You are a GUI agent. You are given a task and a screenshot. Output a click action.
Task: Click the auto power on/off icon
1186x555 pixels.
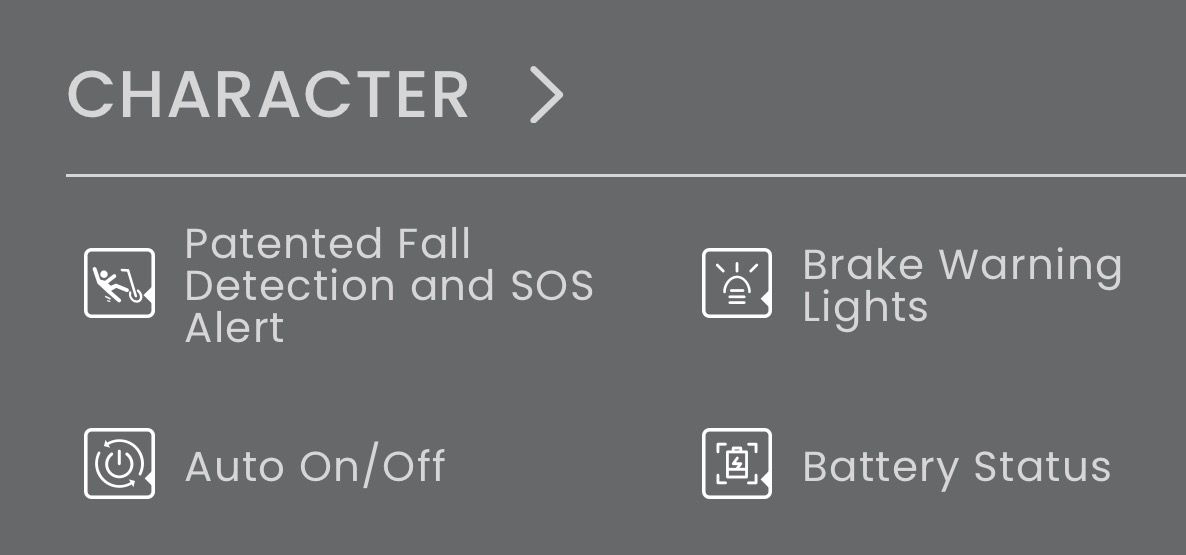click(x=119, y=463)
